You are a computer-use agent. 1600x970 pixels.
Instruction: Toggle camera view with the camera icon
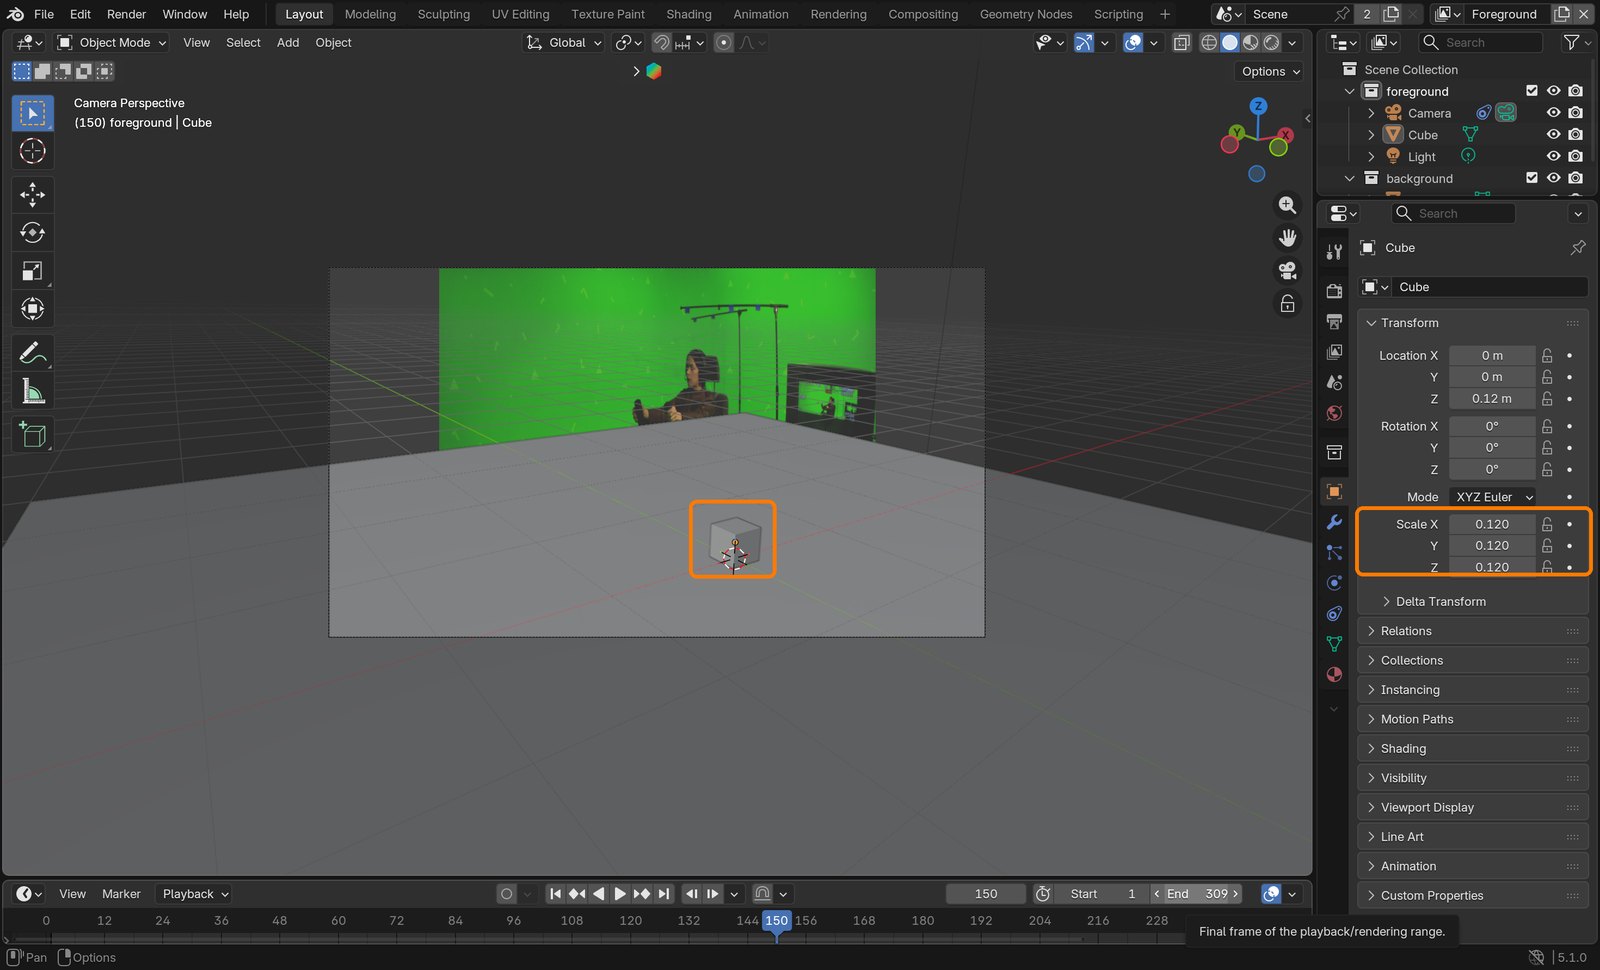pos(1287,271)
